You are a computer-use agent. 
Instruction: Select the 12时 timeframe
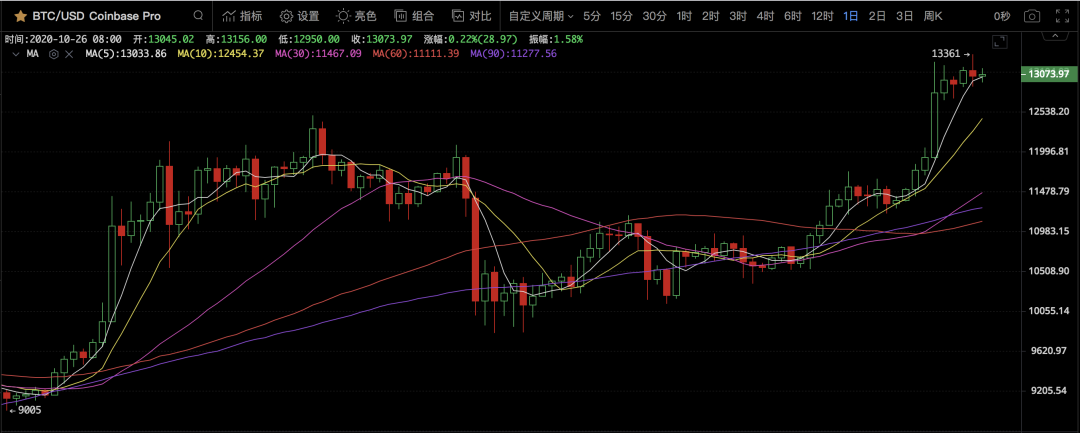point(822,15)
